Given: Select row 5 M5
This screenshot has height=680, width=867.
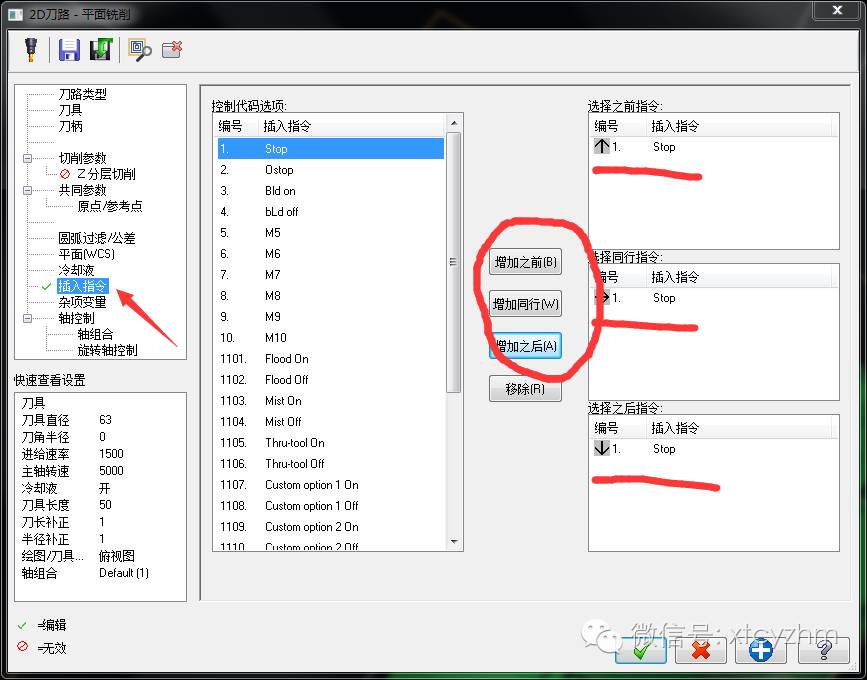Looking at the screenshot, I should click(331, 233).
